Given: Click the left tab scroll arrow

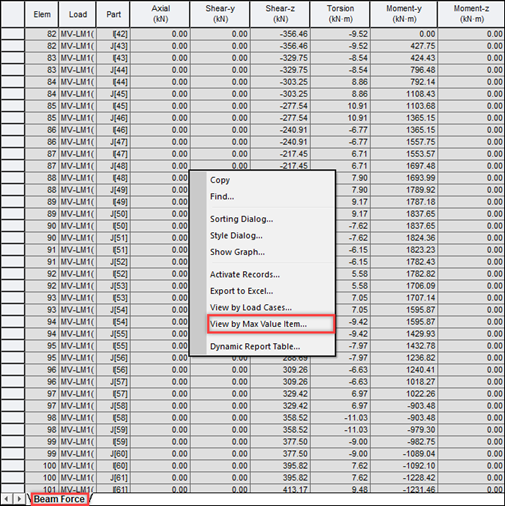Looking at the screenshot, I should tap(7, 499).
